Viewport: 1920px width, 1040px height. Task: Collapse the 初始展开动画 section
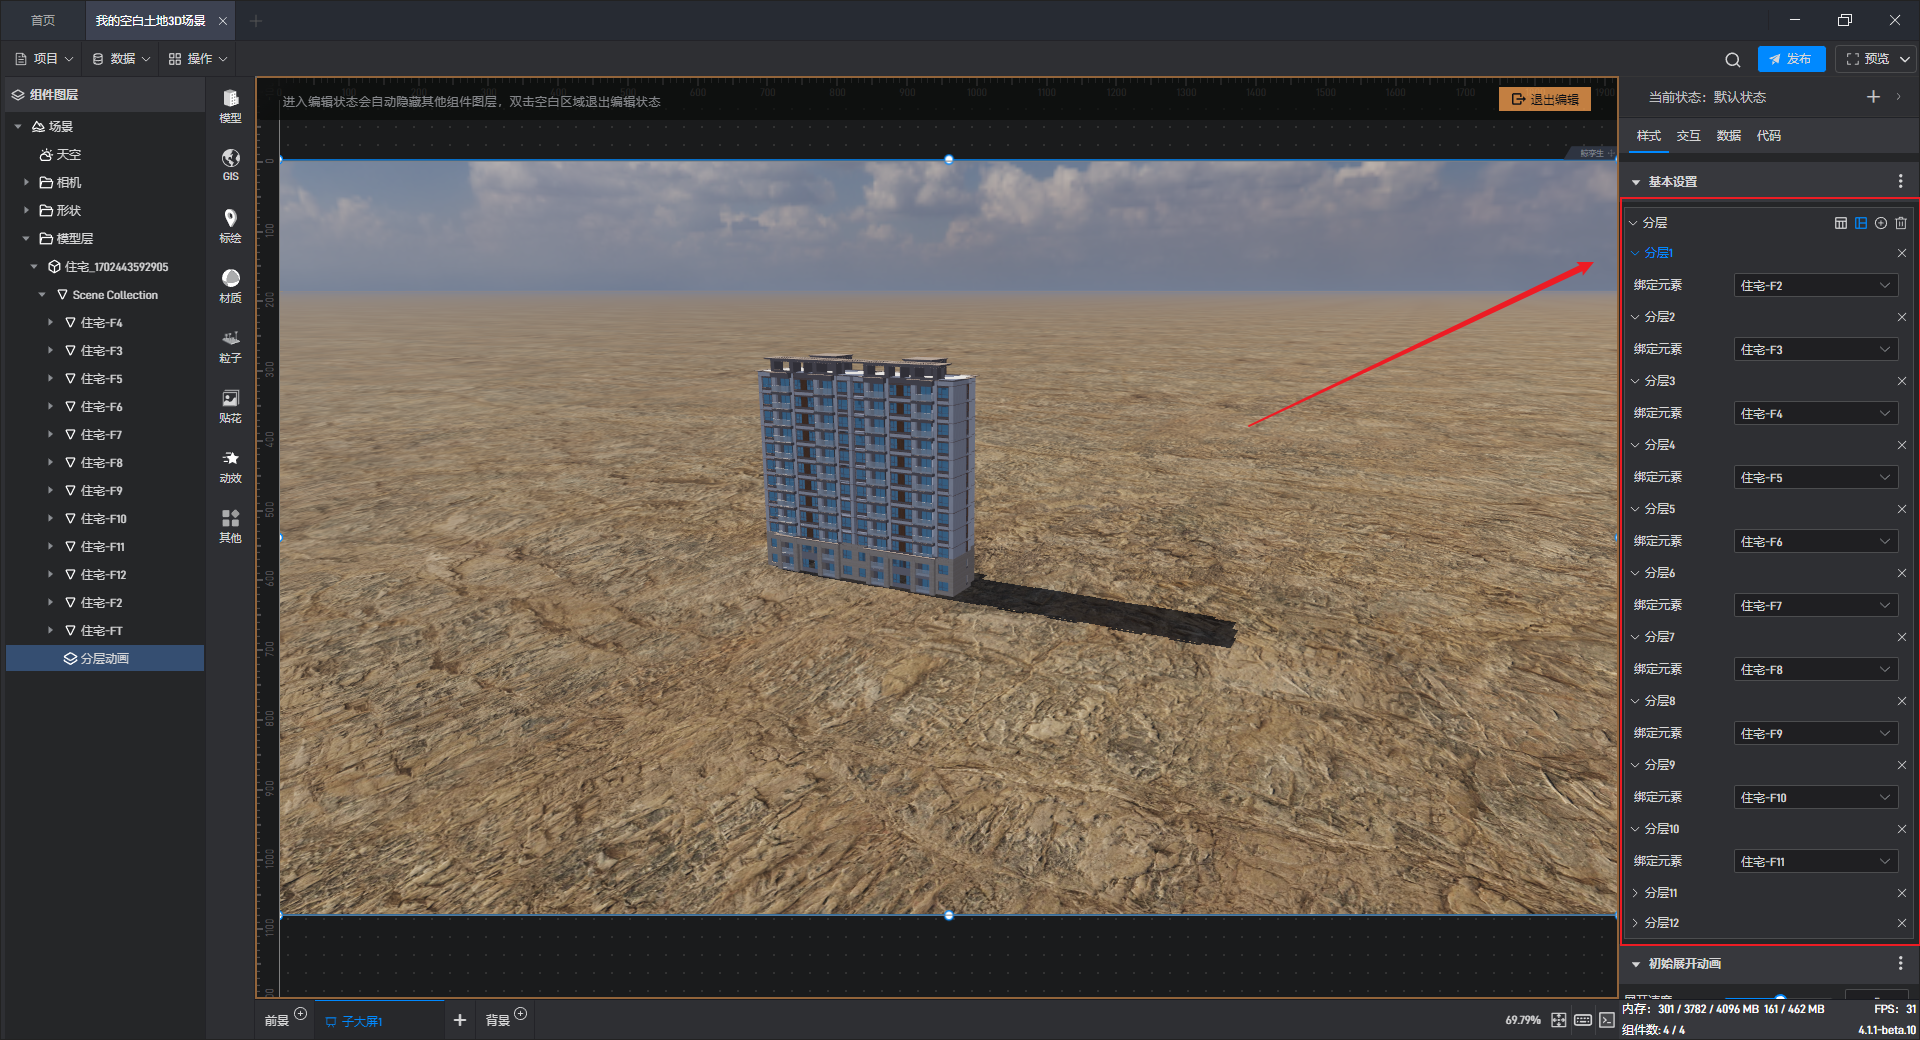coord(1636,964)
